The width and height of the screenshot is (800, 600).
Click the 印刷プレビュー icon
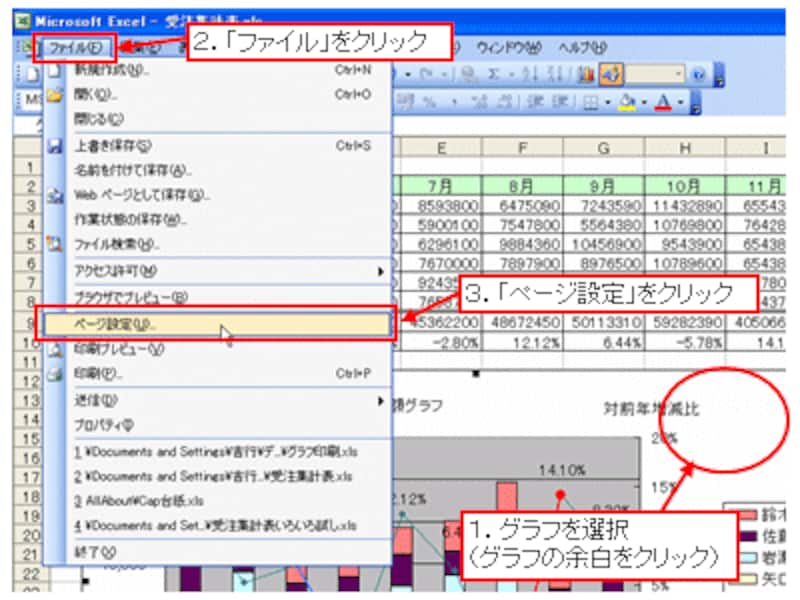point(56,349)
